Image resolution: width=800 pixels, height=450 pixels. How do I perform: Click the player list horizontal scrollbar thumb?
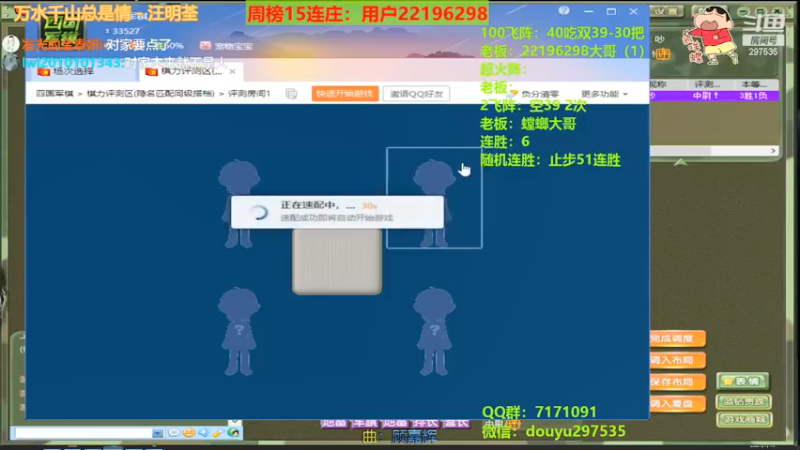point(680,151)
